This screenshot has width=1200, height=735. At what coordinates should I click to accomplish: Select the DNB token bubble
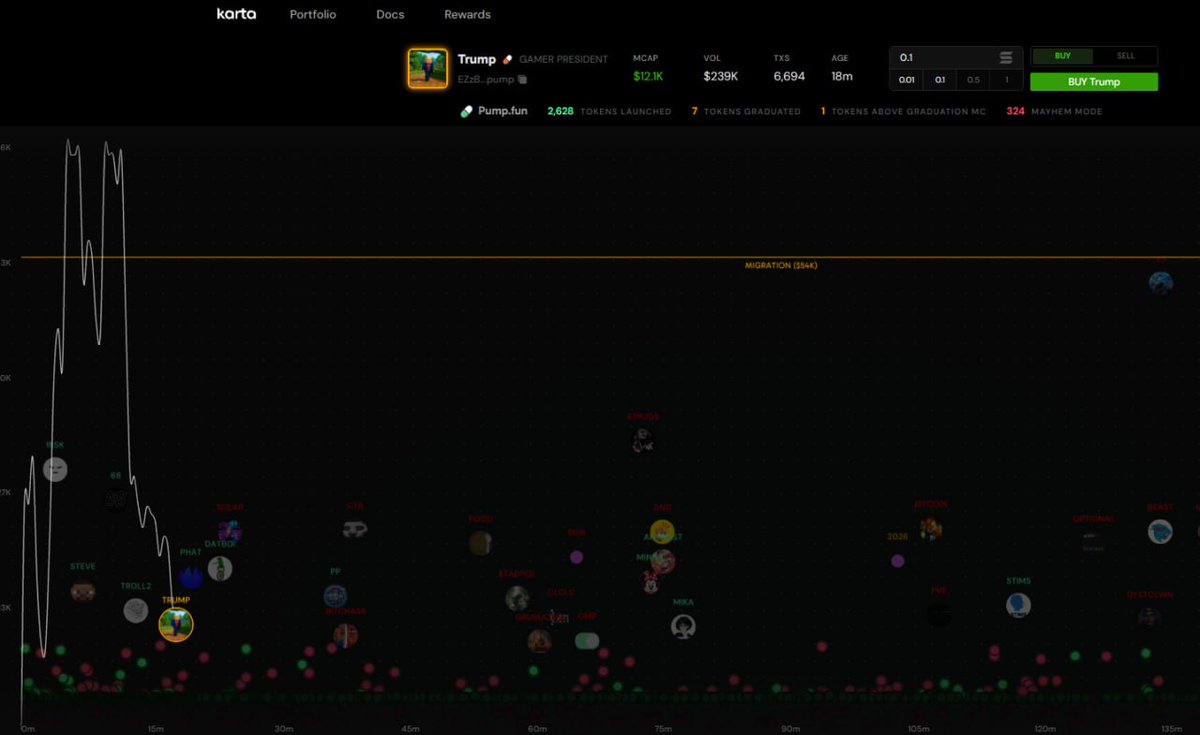[662, 532]
